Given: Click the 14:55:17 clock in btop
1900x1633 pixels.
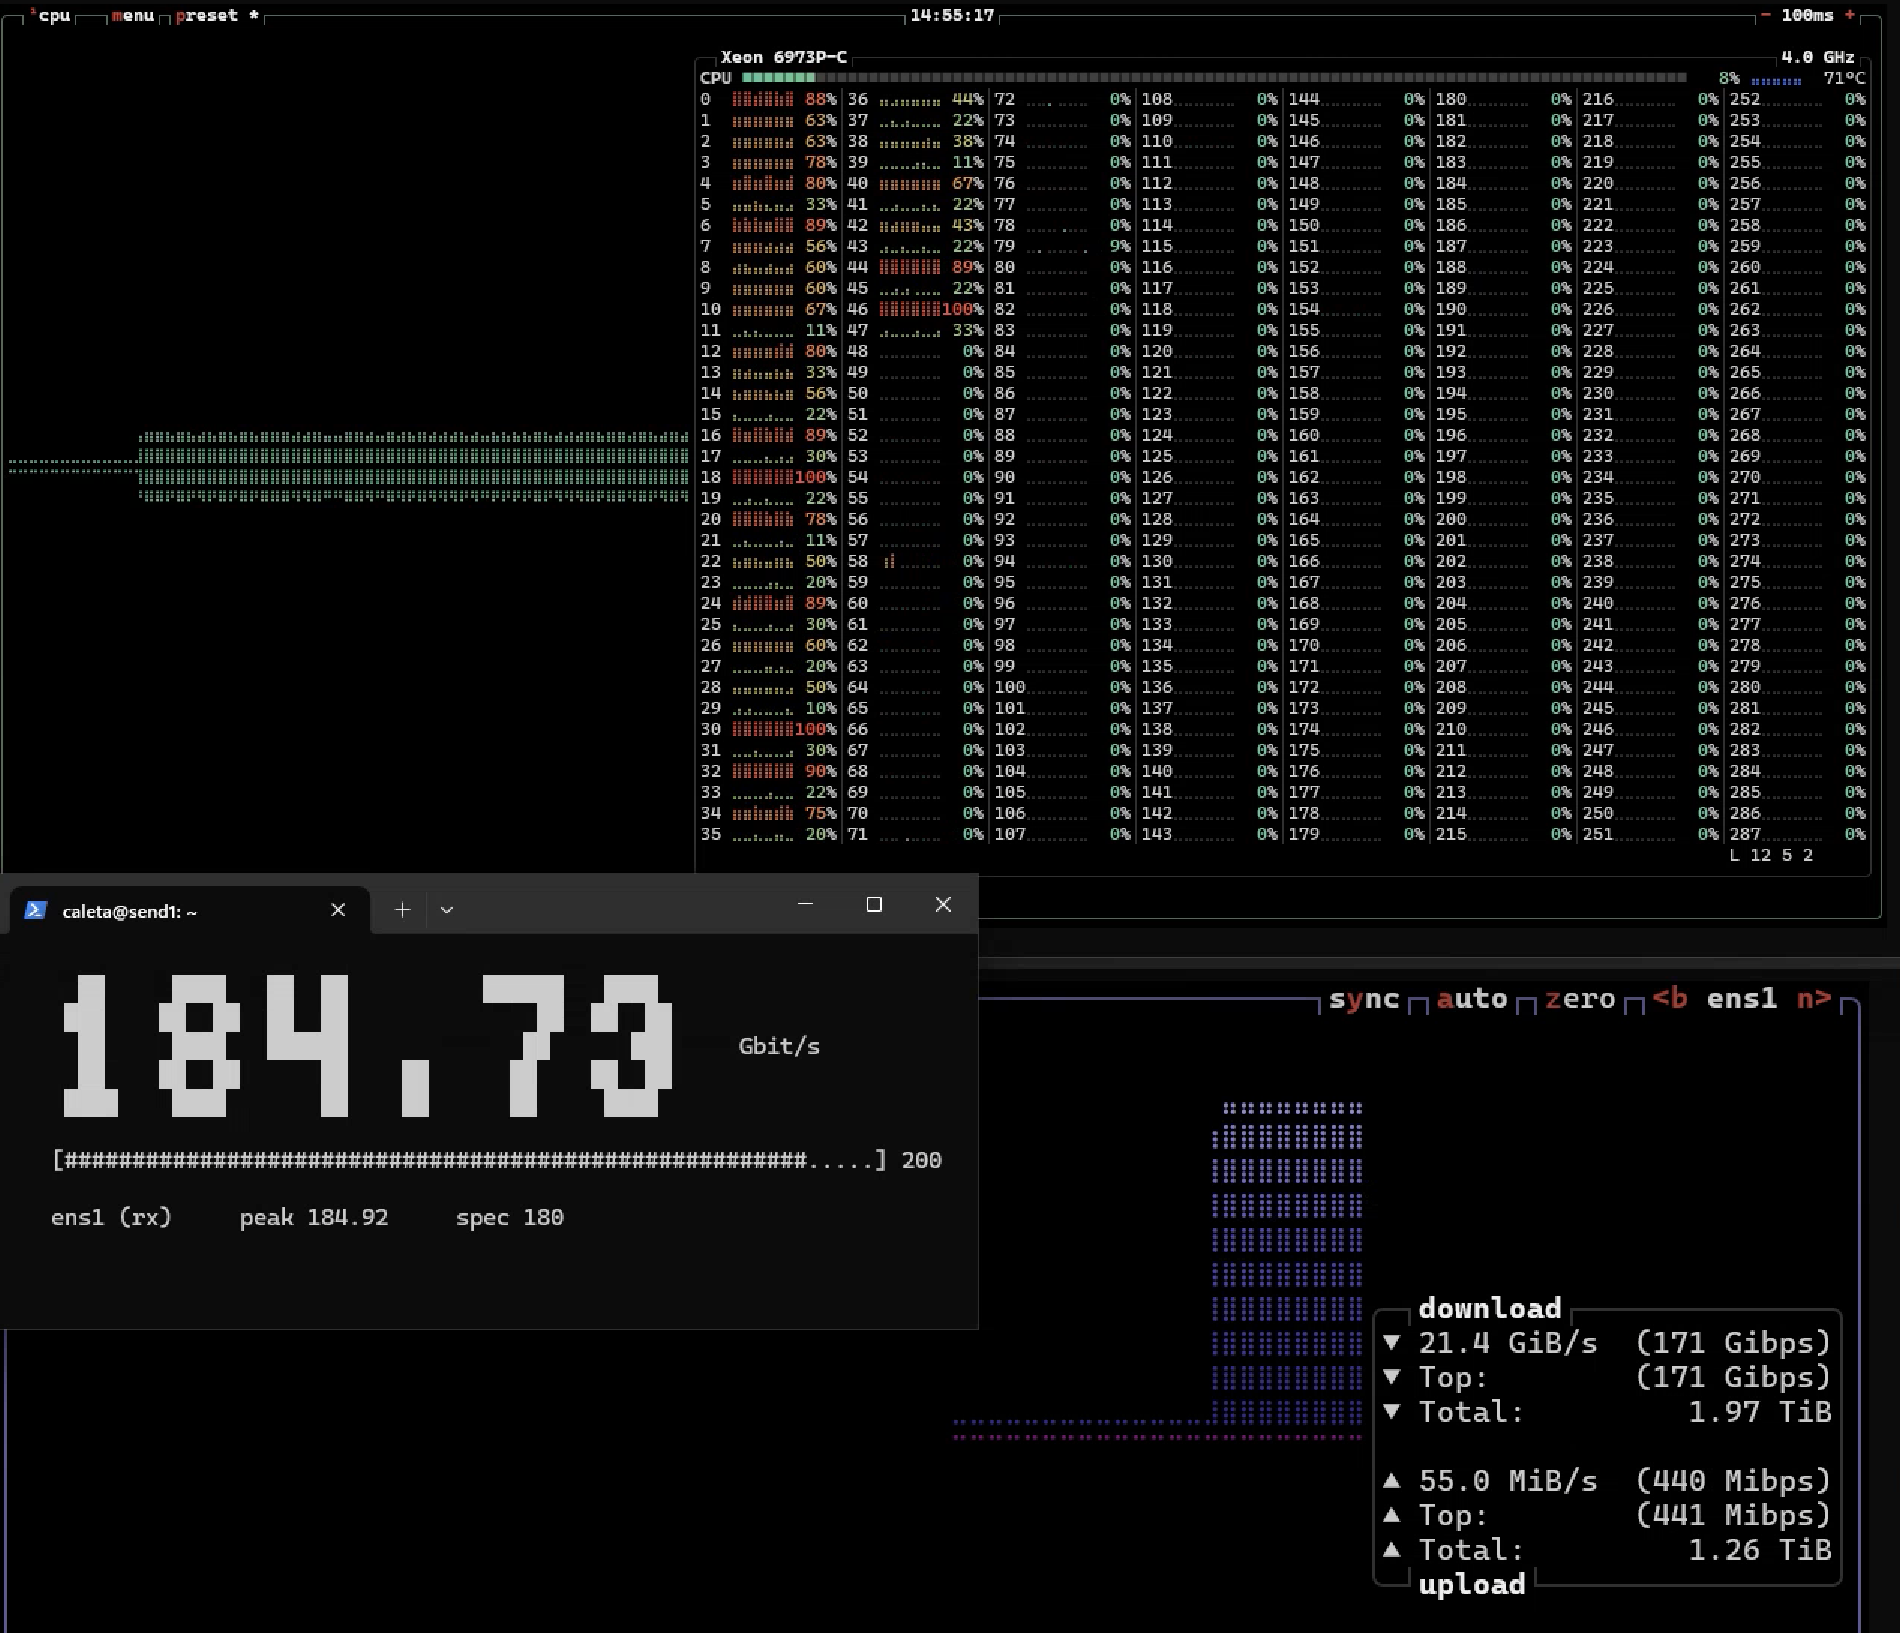Looking at the screenshot, I should pos(952,15).
